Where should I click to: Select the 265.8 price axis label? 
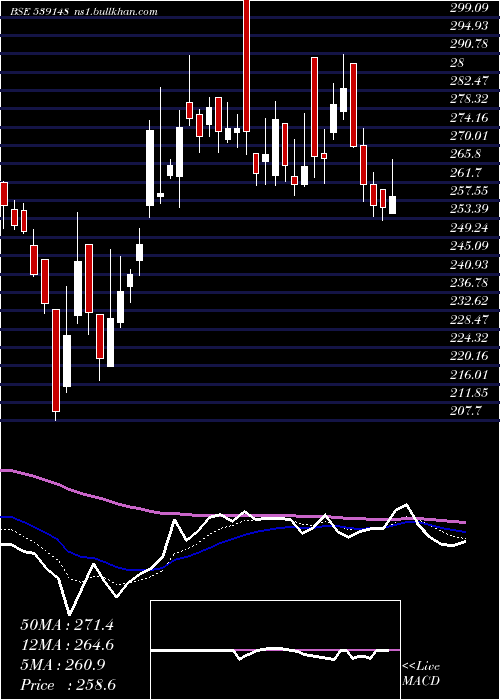[x=466, y=154]
